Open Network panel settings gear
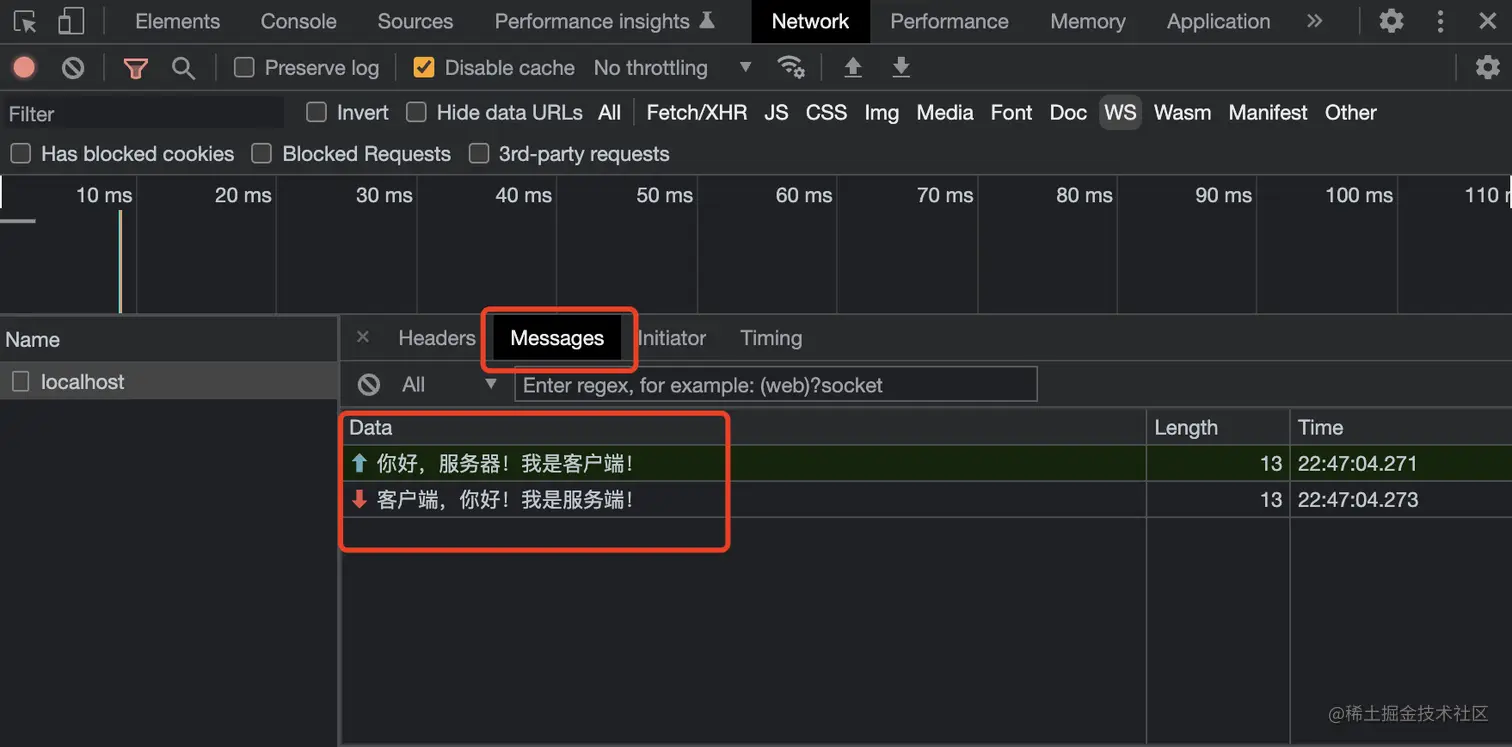This screenshot has width=1512, height=747. coord(1488,67)
